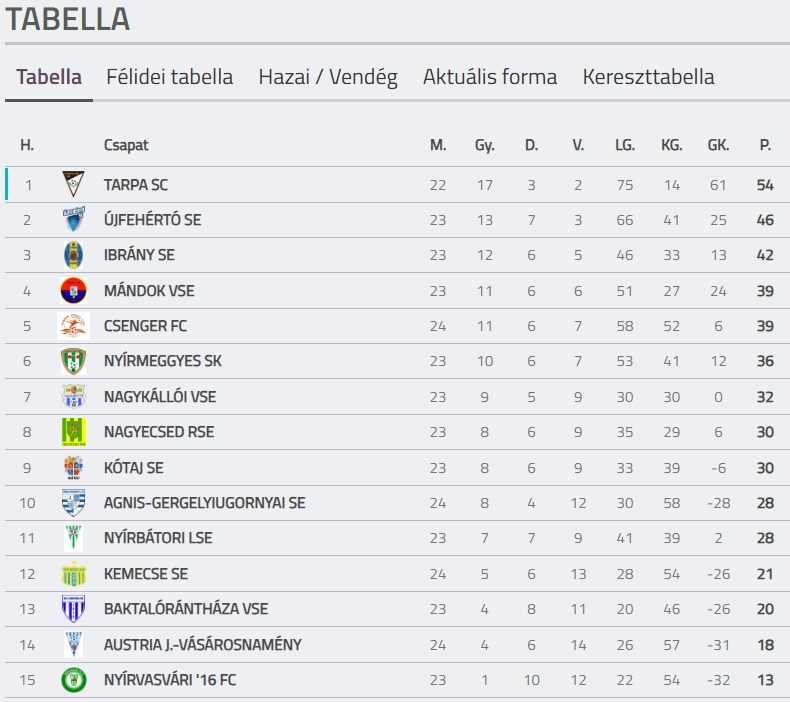Click the P. points column header
The width and height of the screenshot is (790, 702).
click(765, 145)
